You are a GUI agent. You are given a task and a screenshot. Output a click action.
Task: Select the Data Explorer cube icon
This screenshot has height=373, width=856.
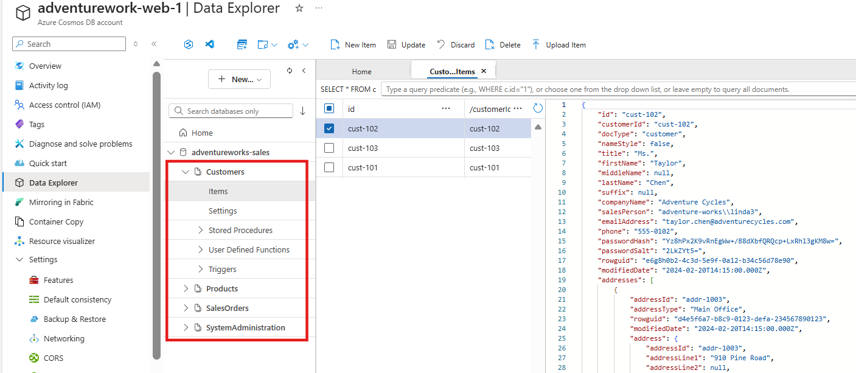20,183
